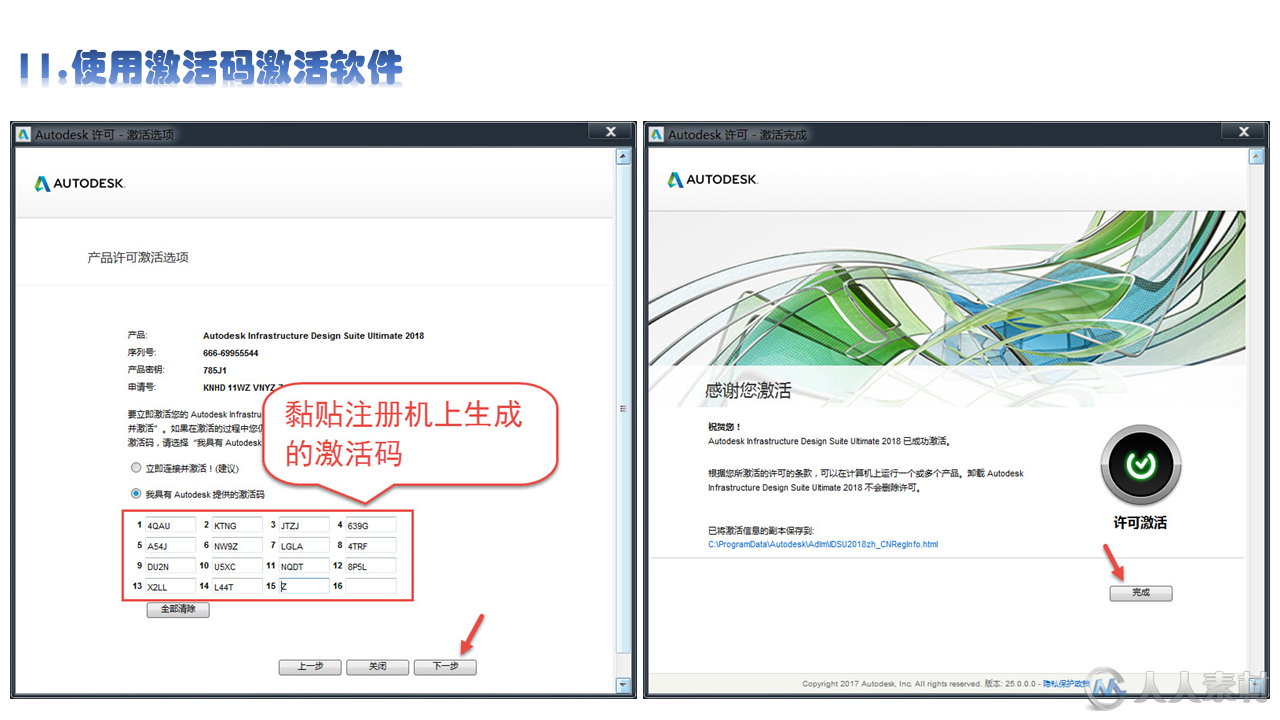Close the 激活完成 window
The width and height of the screenshot is (1280, 720).
[x=1244, y=132]
